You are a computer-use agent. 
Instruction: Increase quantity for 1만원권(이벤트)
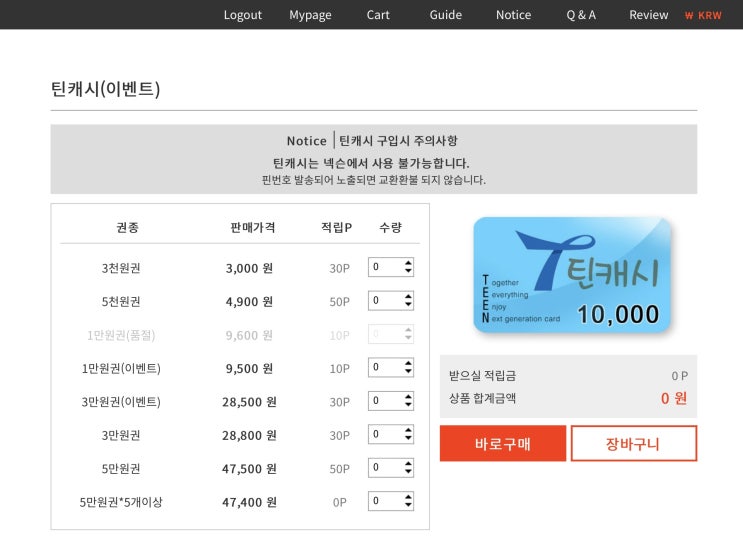pos(408,363)
